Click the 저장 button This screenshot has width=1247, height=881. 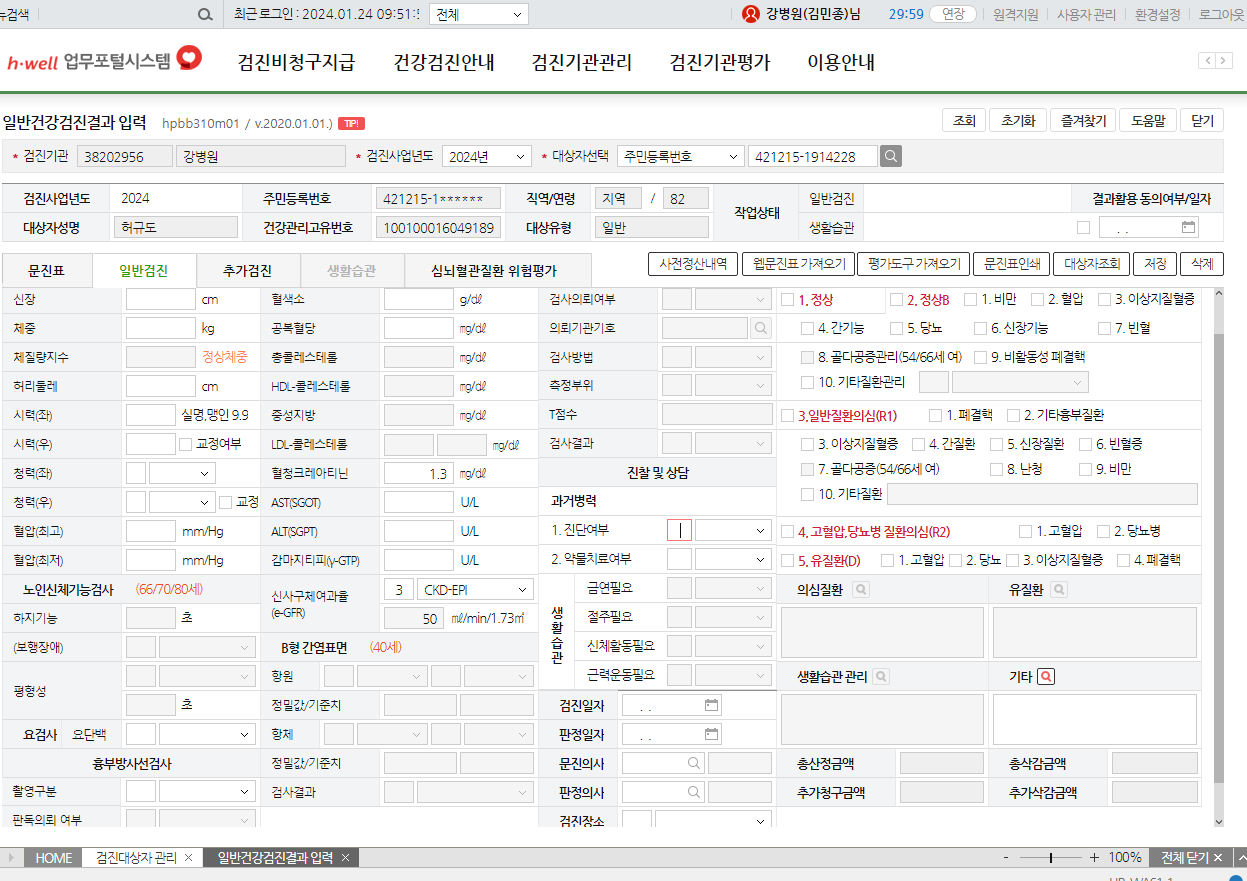point(1155,264)
